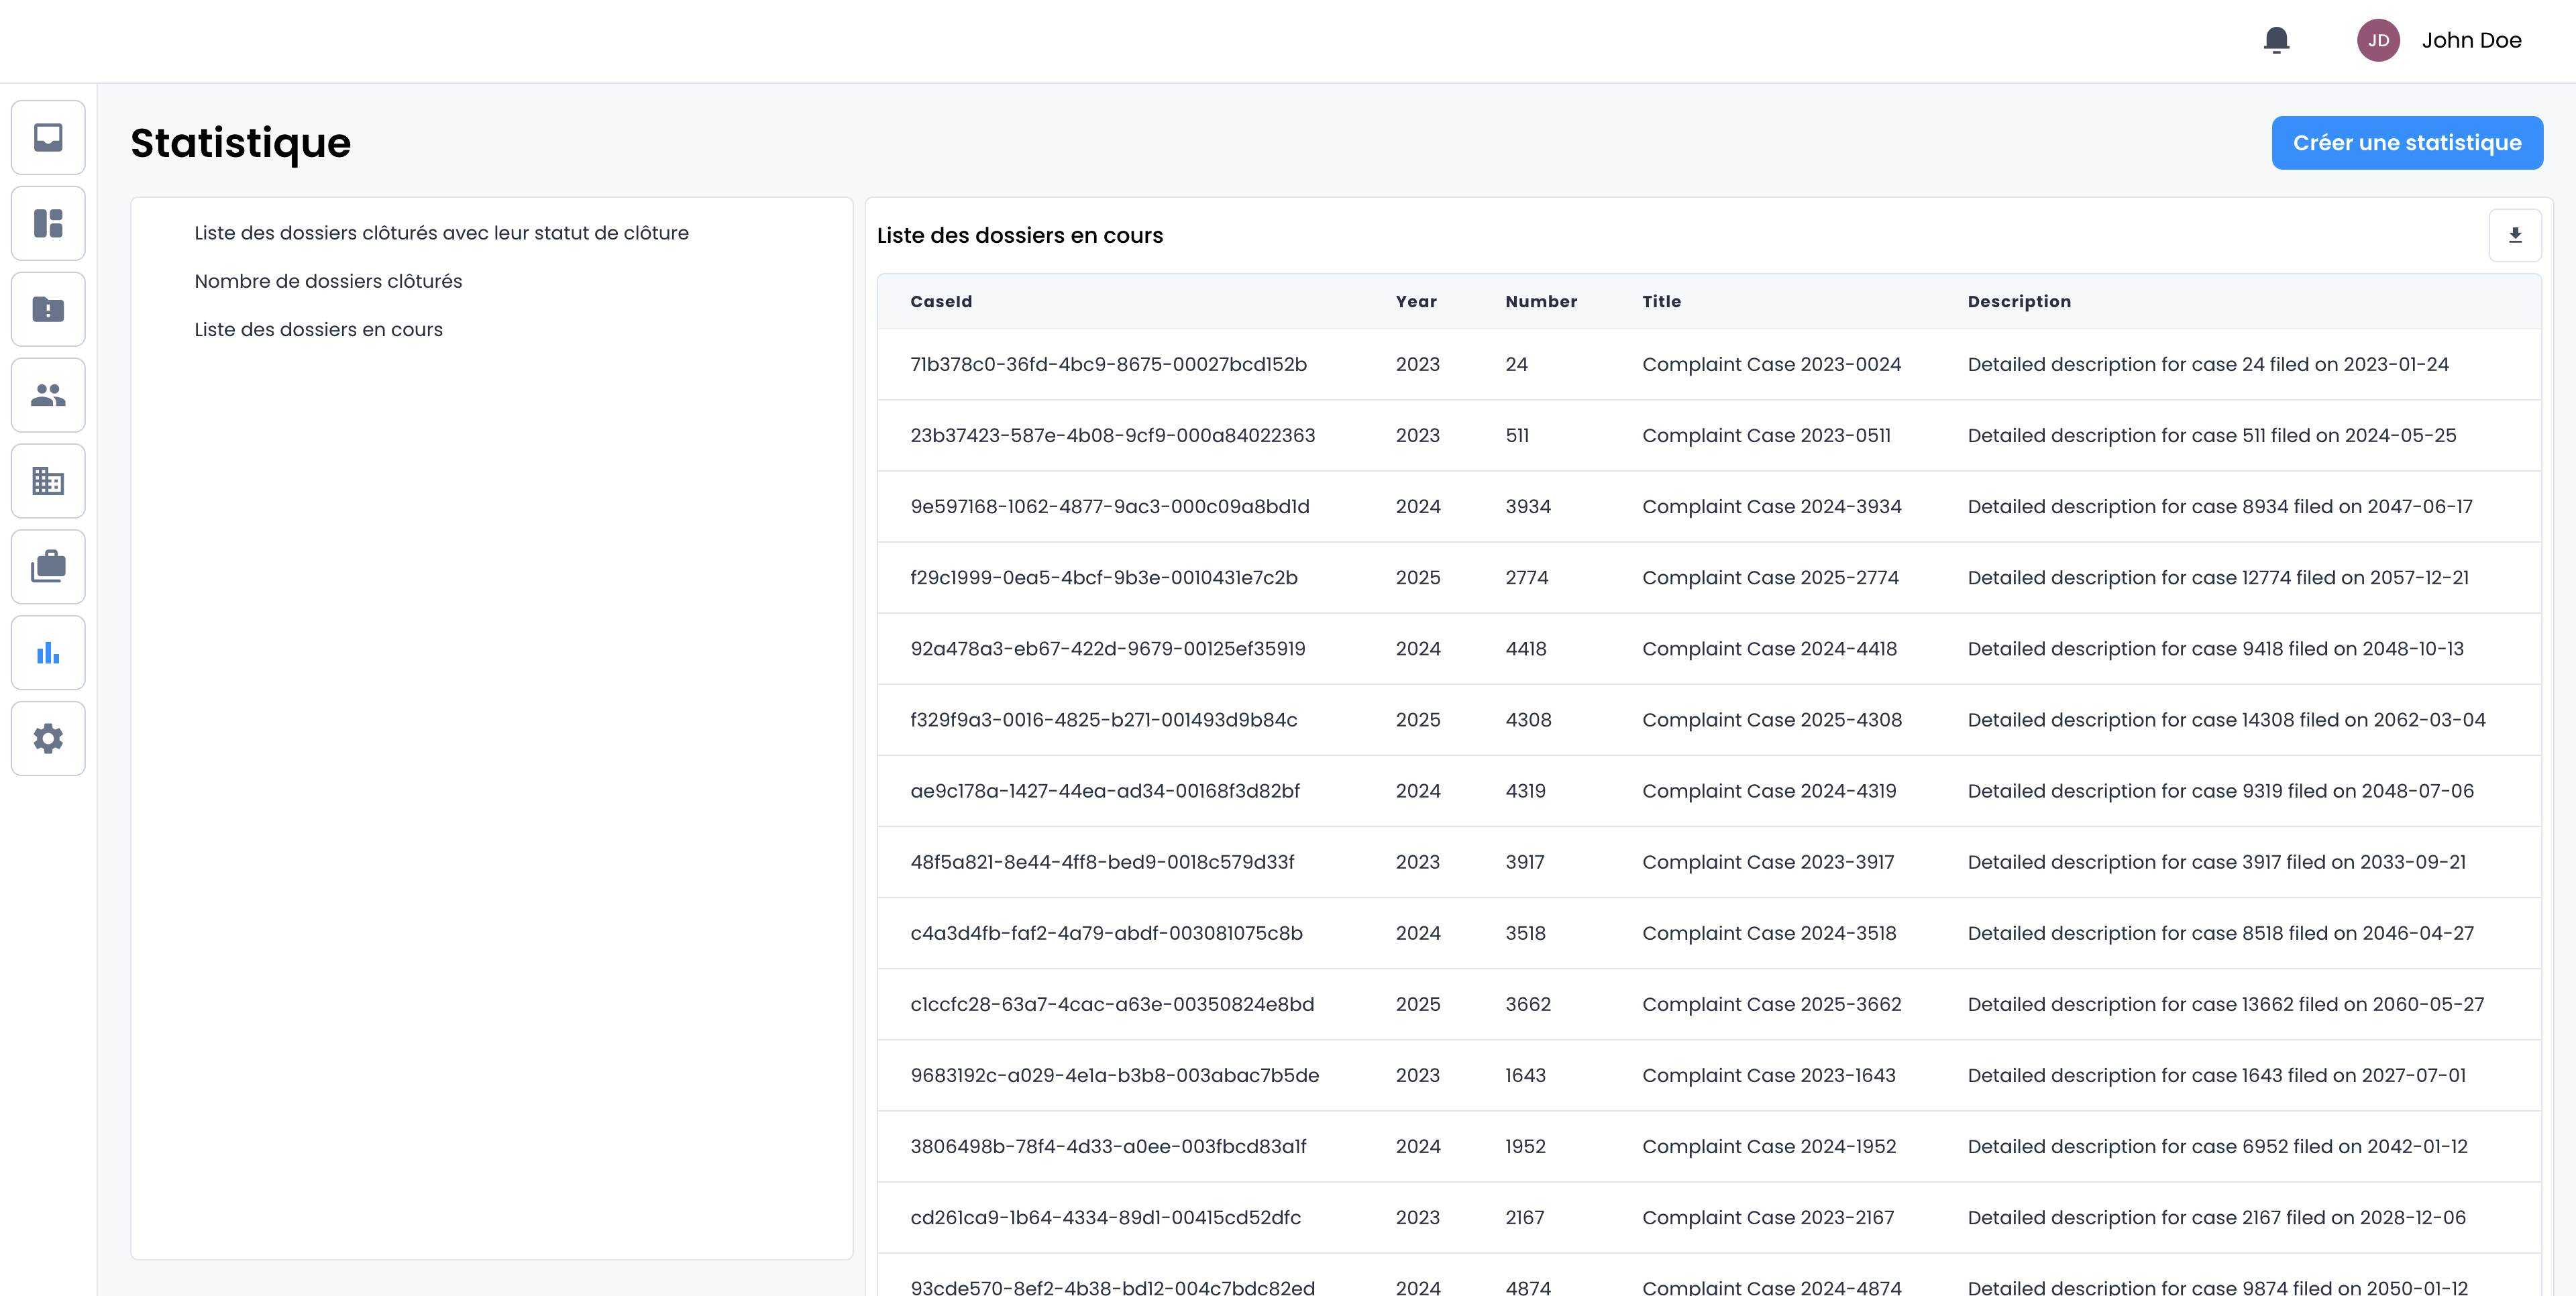Click Créer une statistique button
Image resolution: width=2576 pixels, height=1296 pixels.
coord(2406,143)
